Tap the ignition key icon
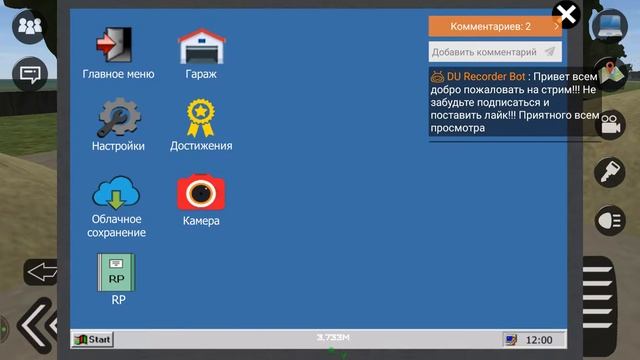The width and height of the screenshot is (640, 360). [609, 172]
